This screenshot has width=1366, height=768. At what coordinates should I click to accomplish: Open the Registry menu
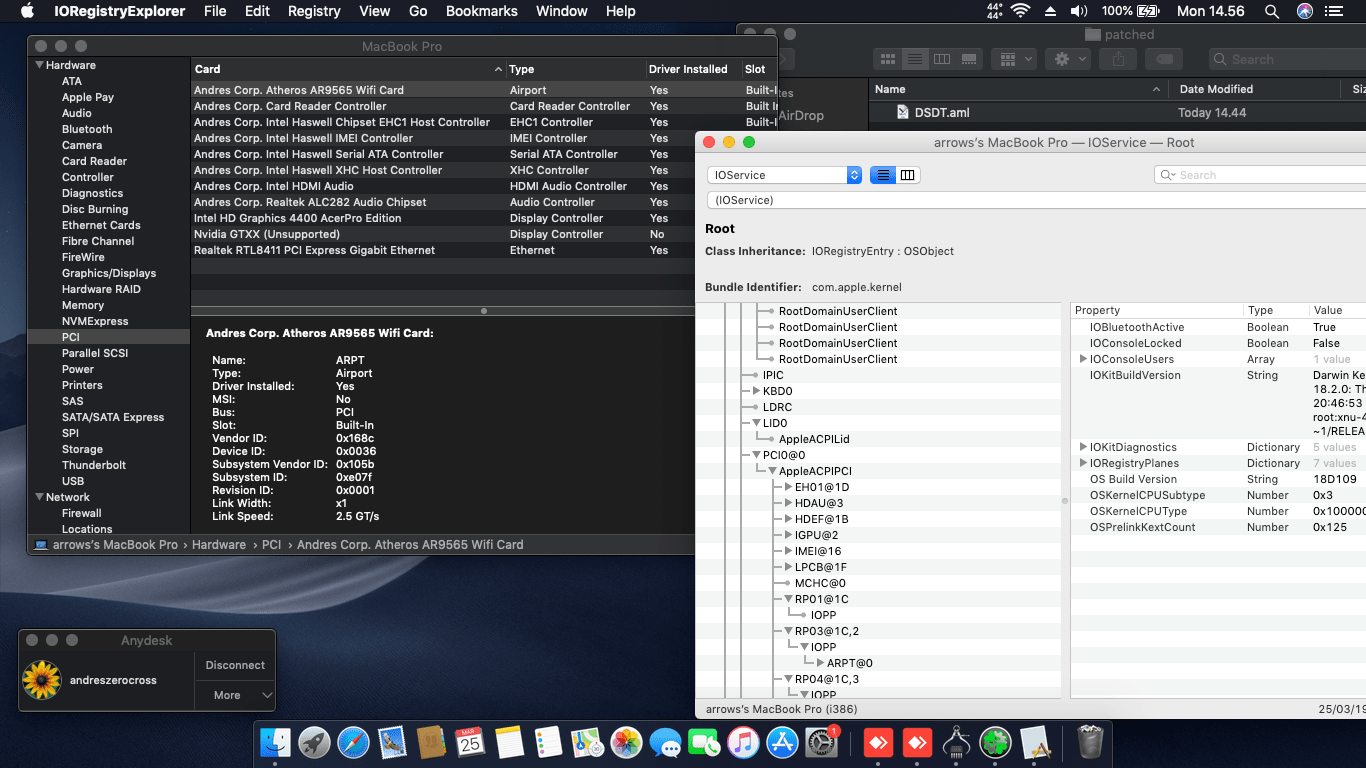314,11
